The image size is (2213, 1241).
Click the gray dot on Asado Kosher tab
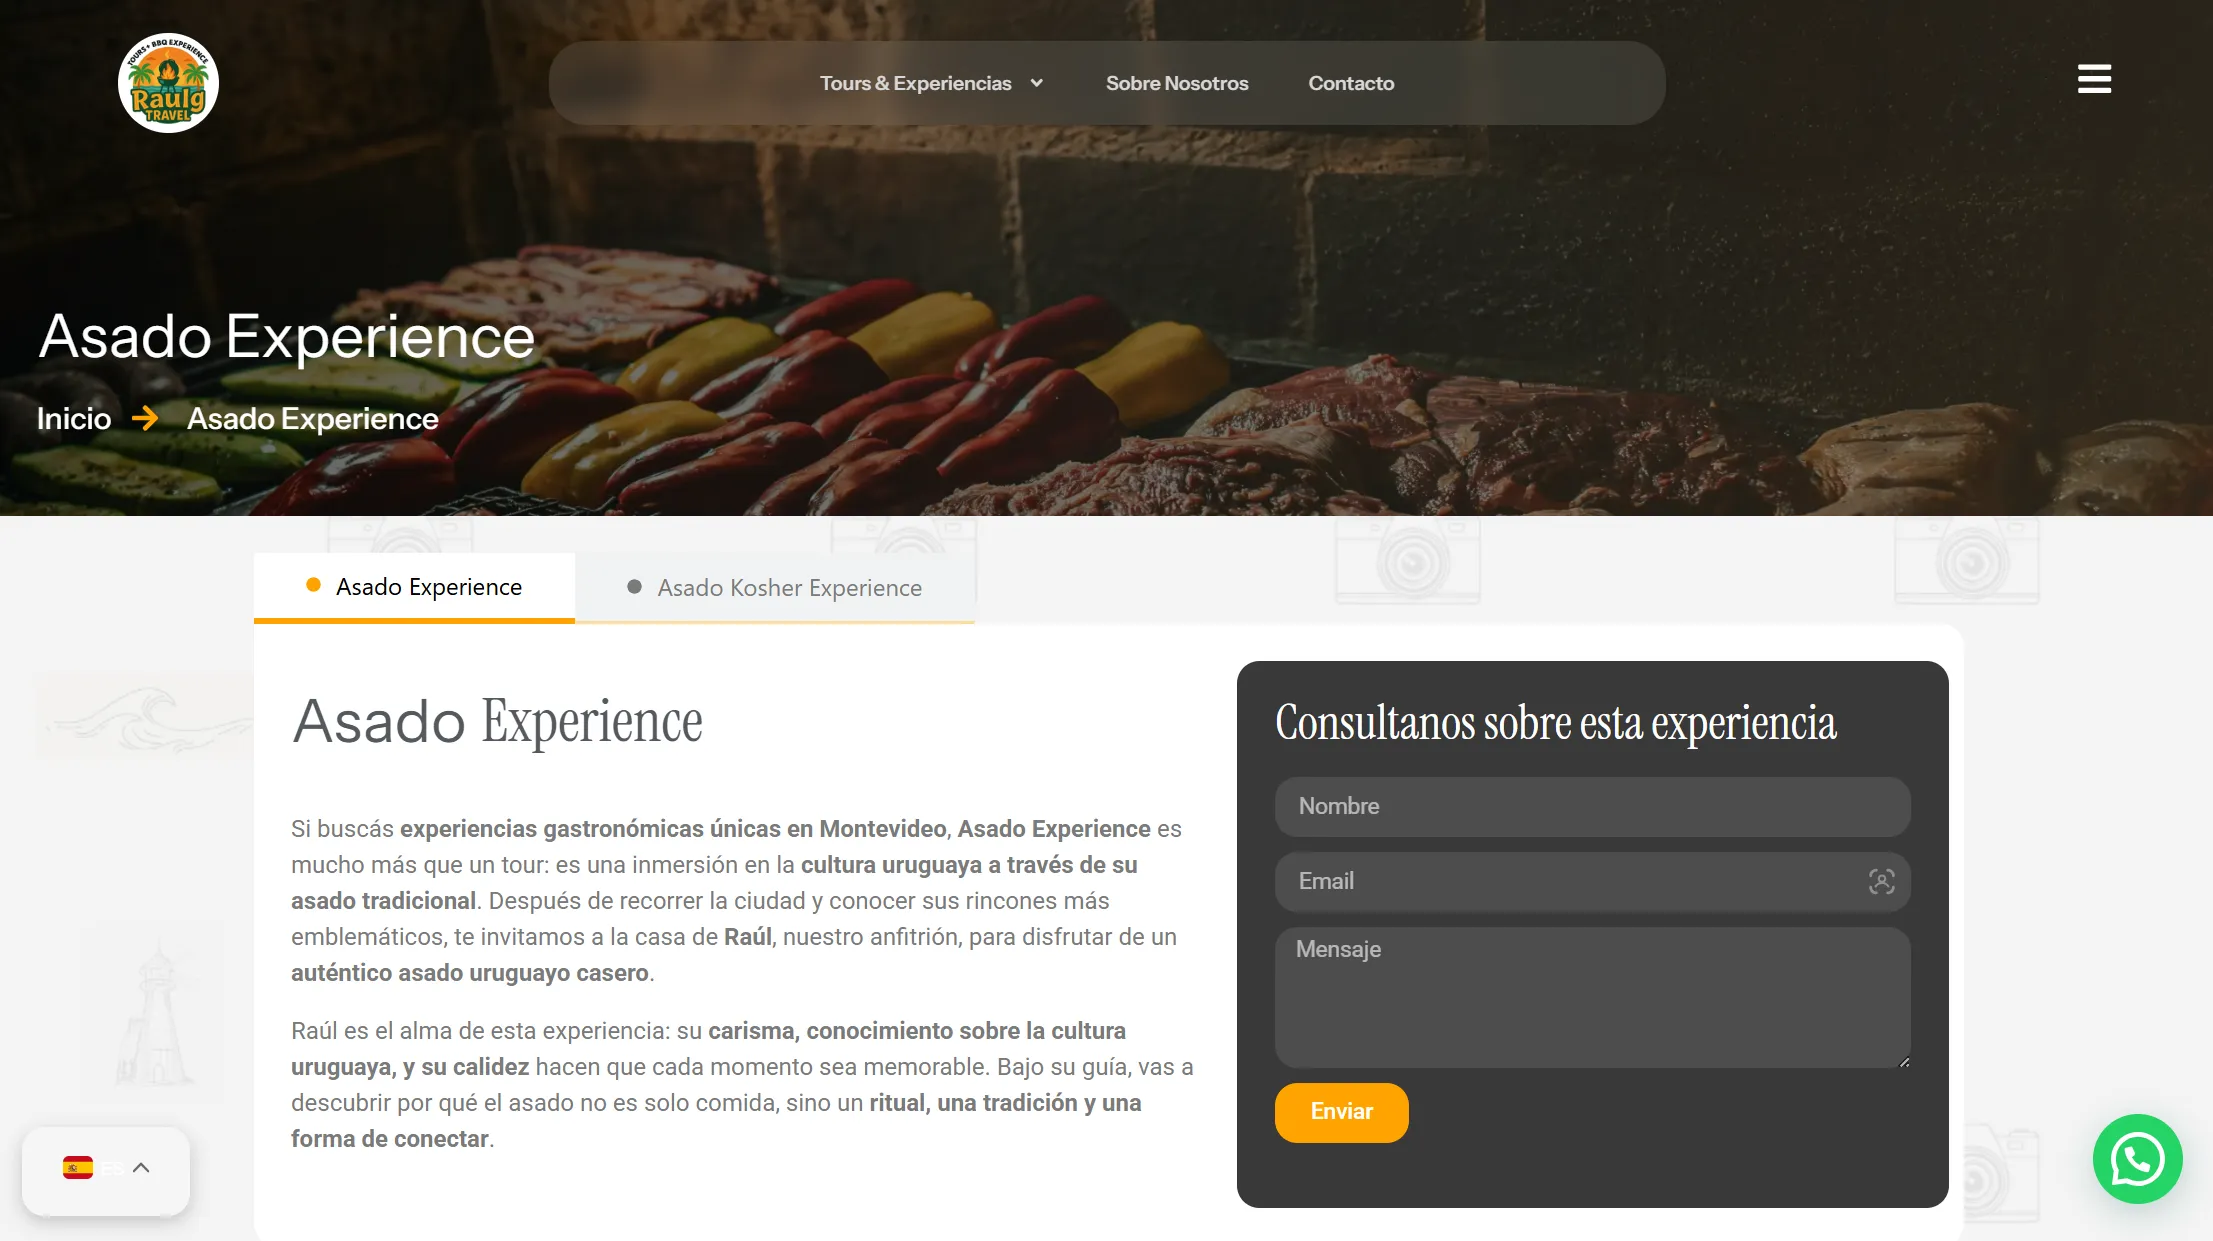(634, 587)
